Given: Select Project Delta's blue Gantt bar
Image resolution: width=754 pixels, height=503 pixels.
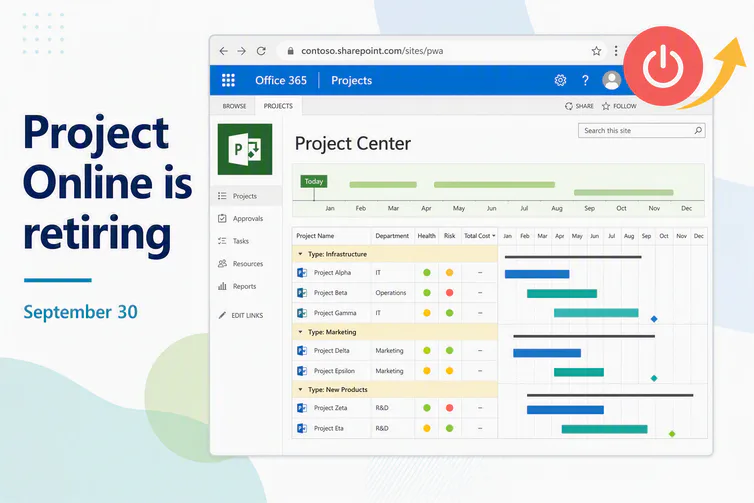Looking at the screenshot, I should click(x=547, y=353).
